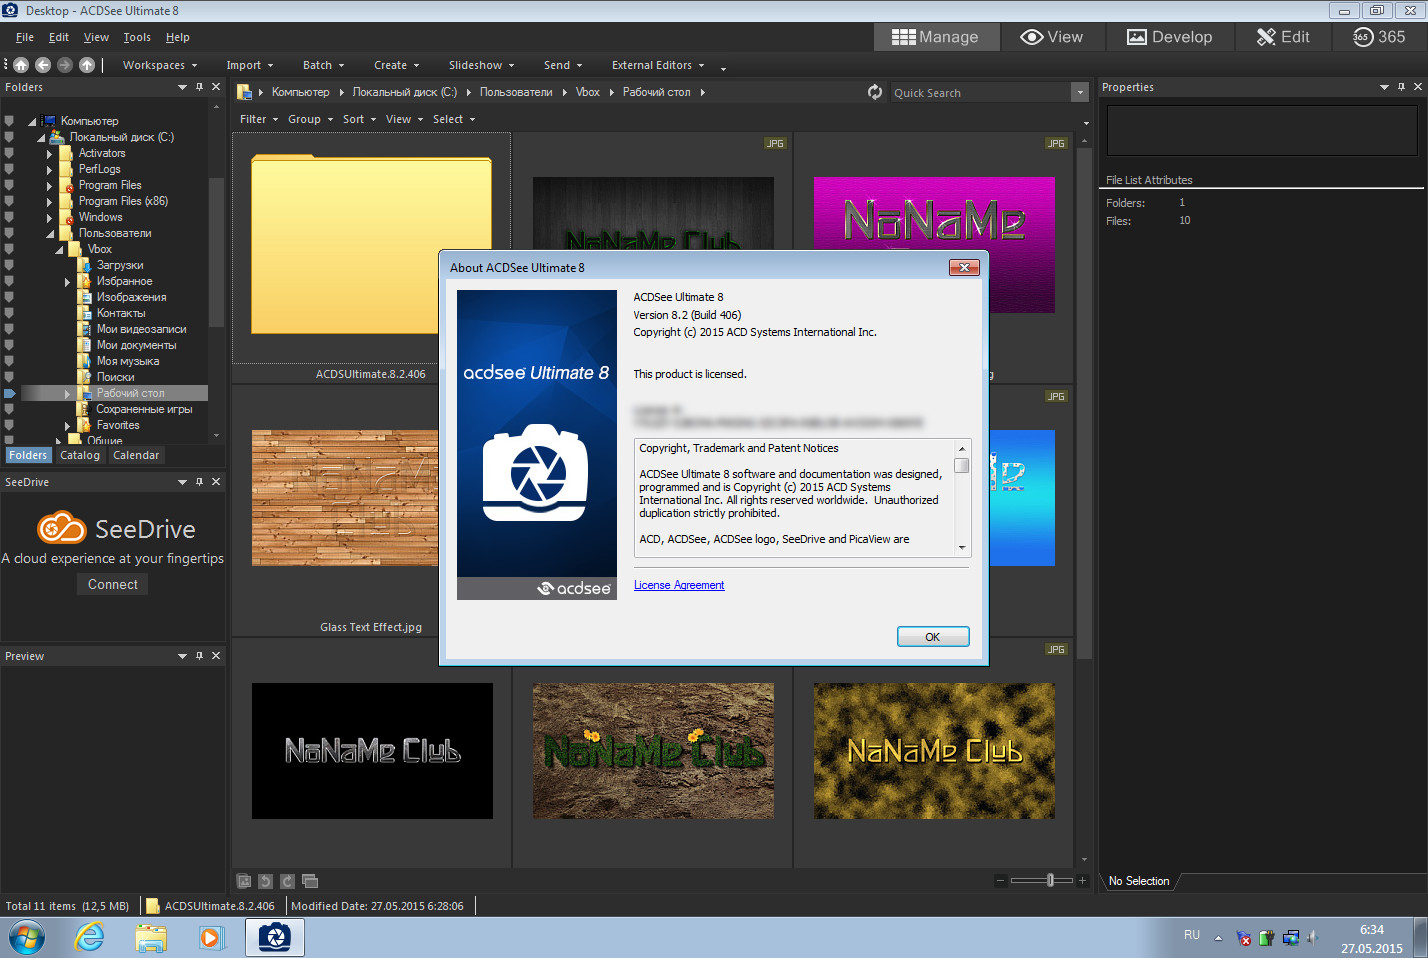Go up one folder level arrow icon
Image resolution: width=1428 pixels, height=958 pixels.
pyautogui.click(x=87, y=65)
